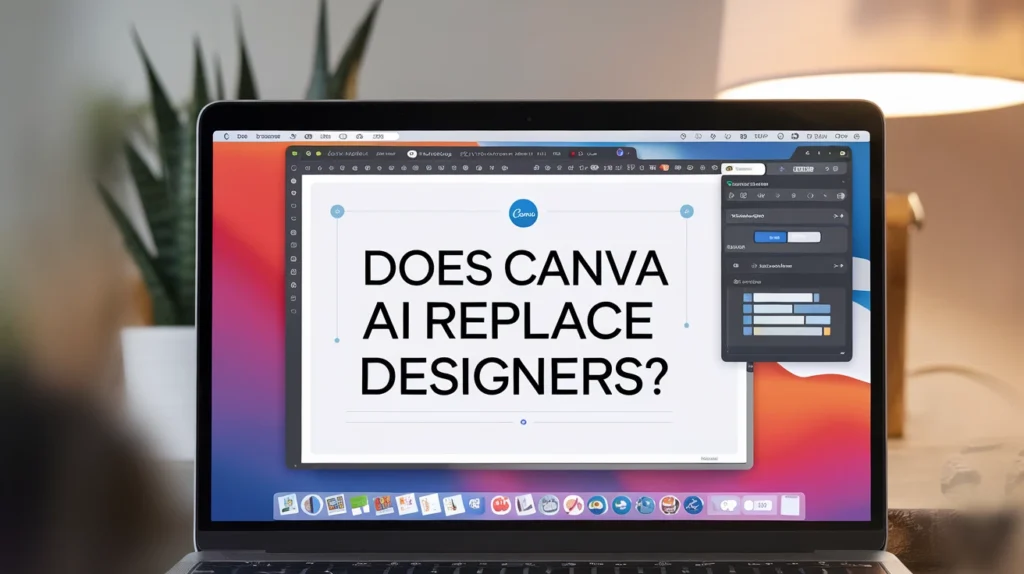
Task: Select the left round handle beside Canva logo
Action: tap(337, 211)
